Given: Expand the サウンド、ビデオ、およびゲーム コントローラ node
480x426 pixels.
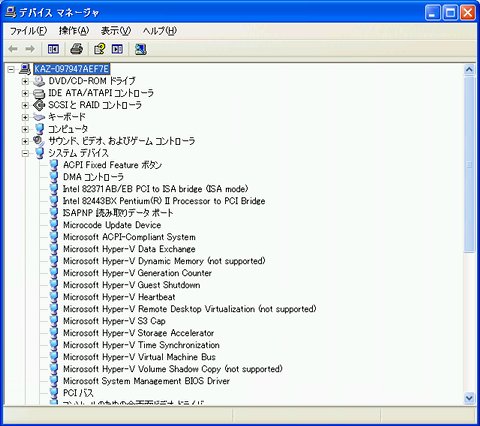Looking at the screenshot, I should click(25, 141).
